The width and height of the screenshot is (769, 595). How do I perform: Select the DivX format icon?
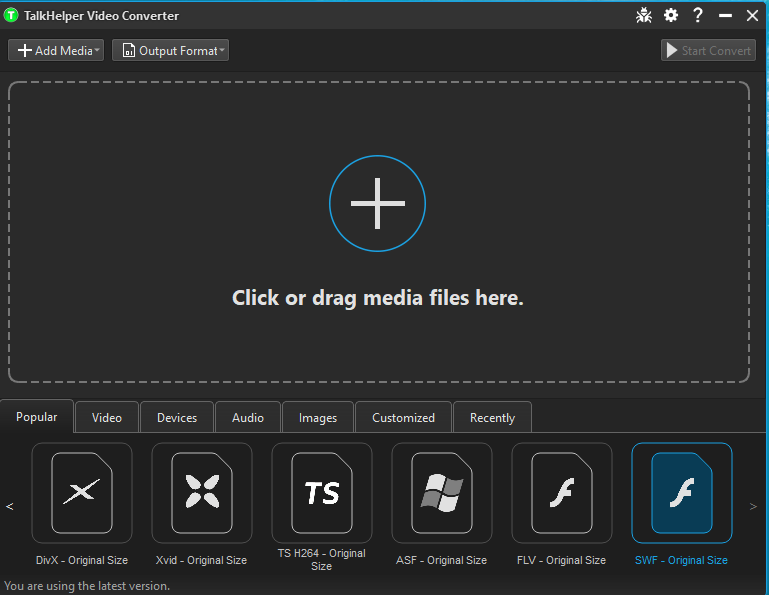pos(82,492)
